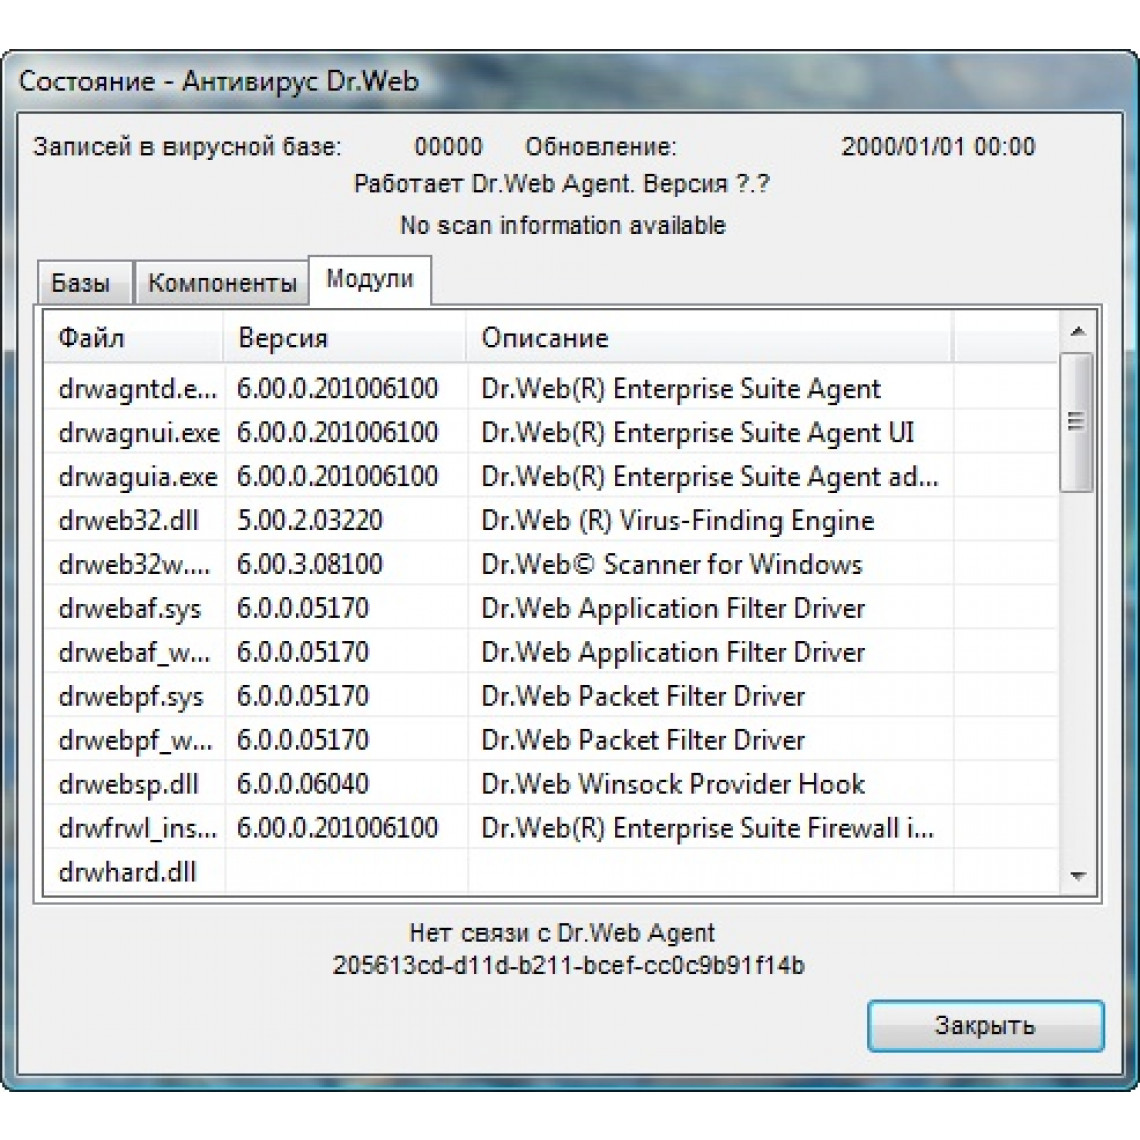1140x1140 pixels.
Task: Click Dr.Web(R) Enterprise Suite Agent UI description
Action: pyautogui.click(x=697, y=433)
